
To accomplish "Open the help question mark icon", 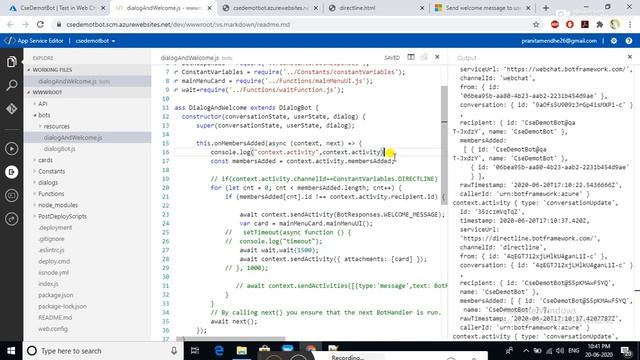I will tap(629, 41).
